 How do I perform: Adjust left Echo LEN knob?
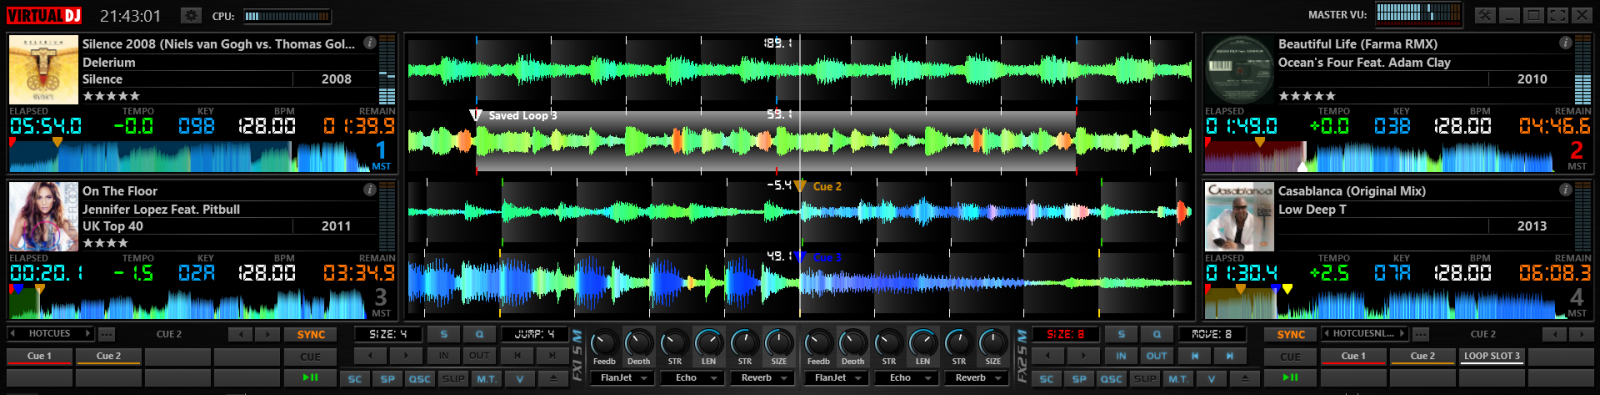tap(708, 343)
